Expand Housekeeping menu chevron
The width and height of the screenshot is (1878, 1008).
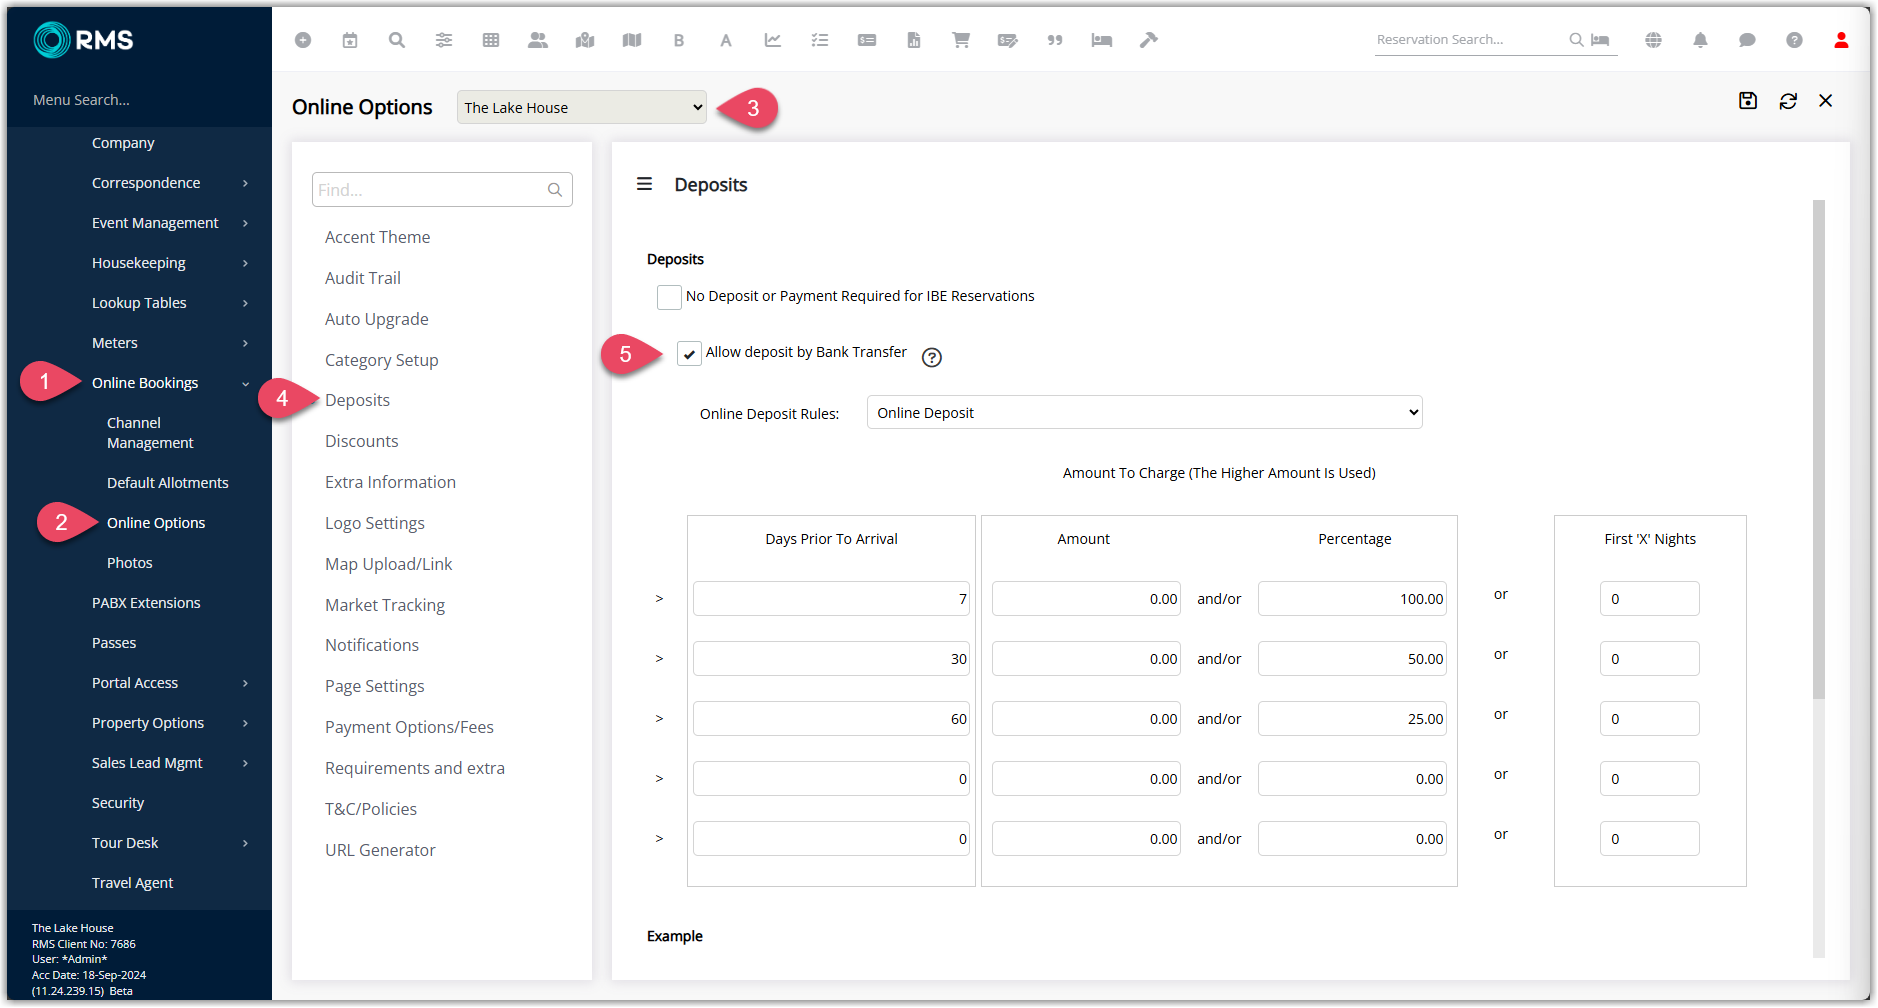tap(245, 263)
